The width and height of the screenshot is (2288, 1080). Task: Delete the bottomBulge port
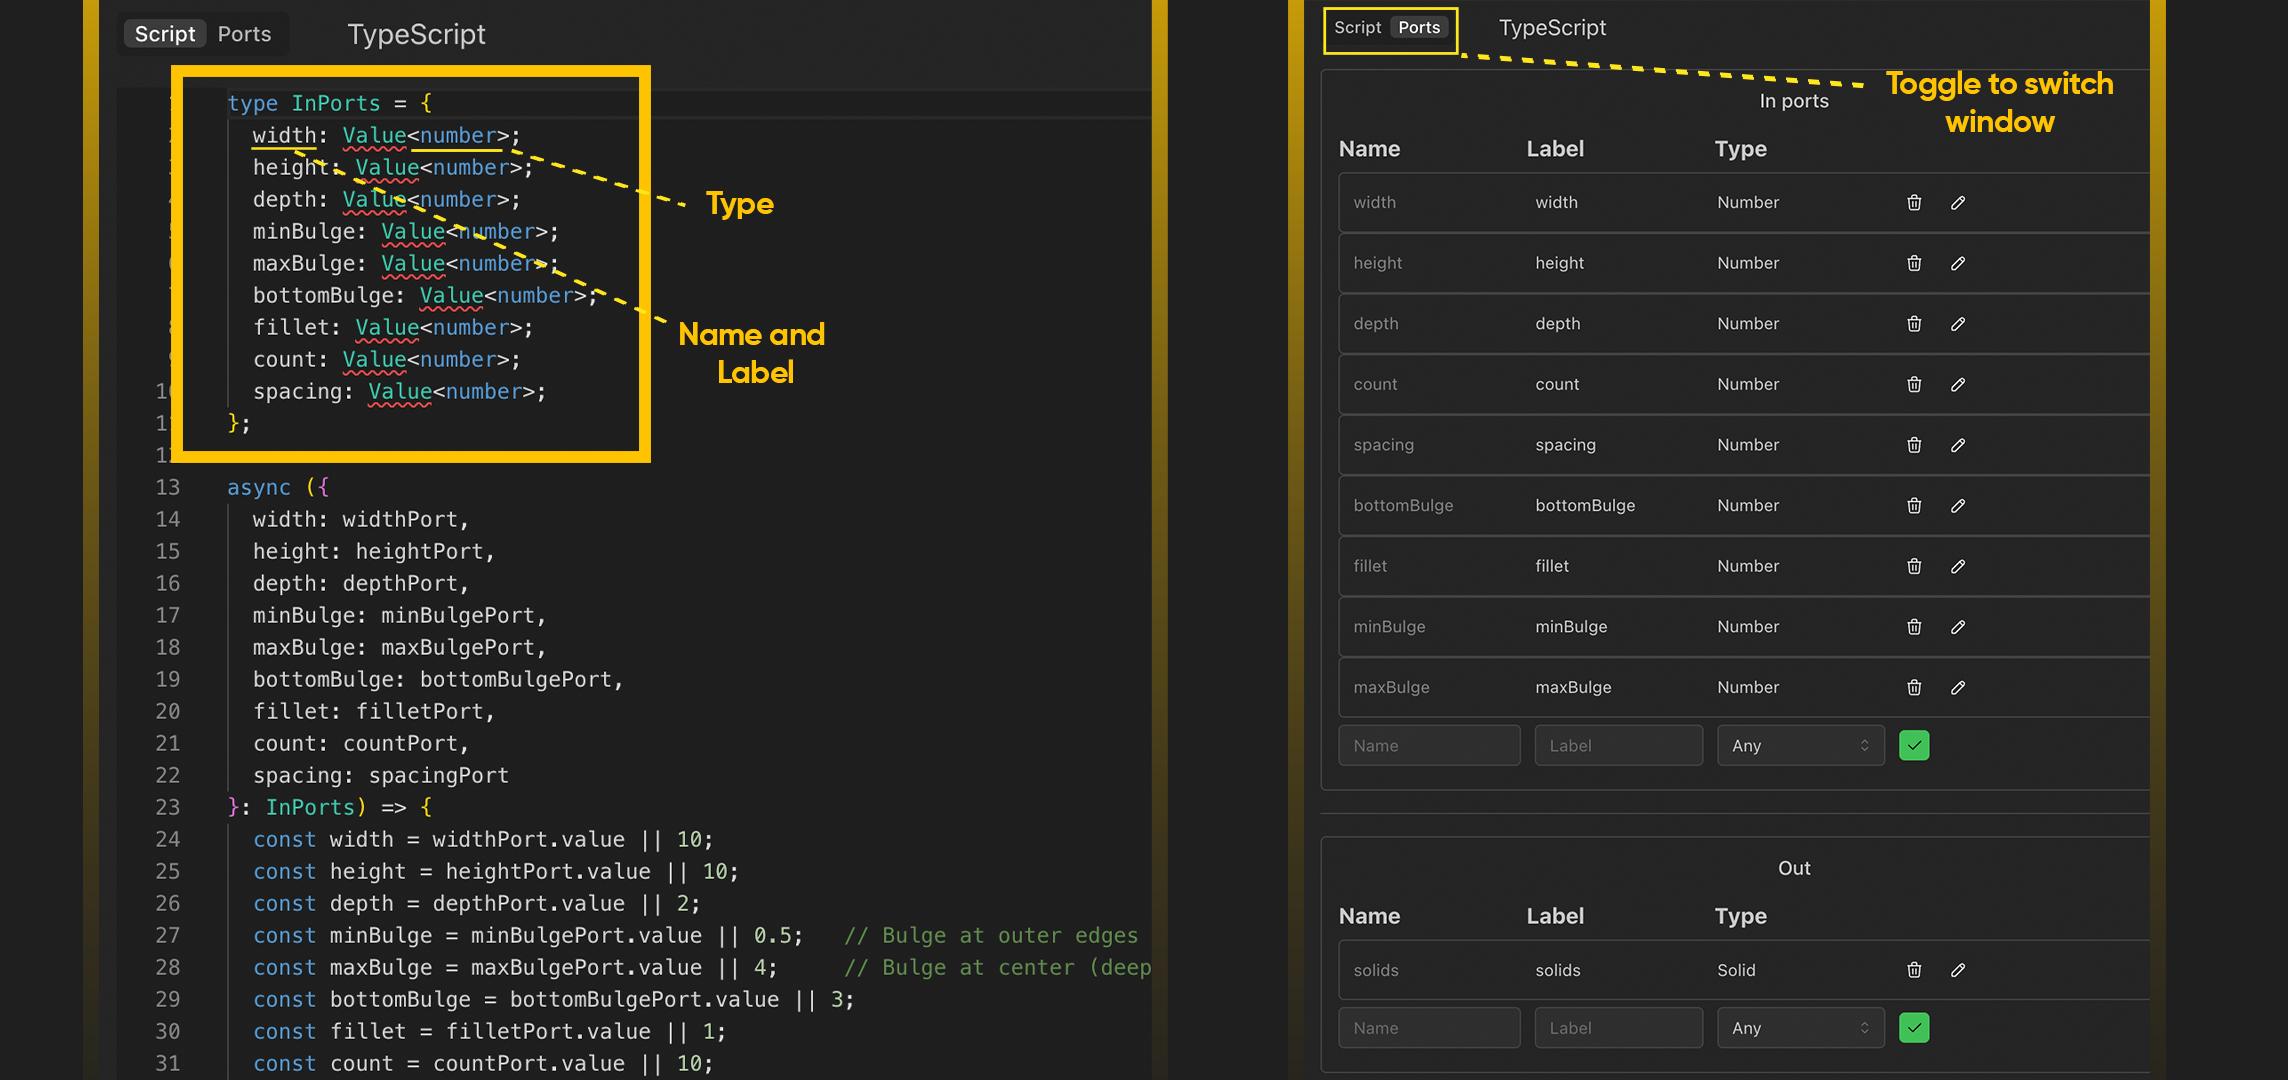point(1914,506)
